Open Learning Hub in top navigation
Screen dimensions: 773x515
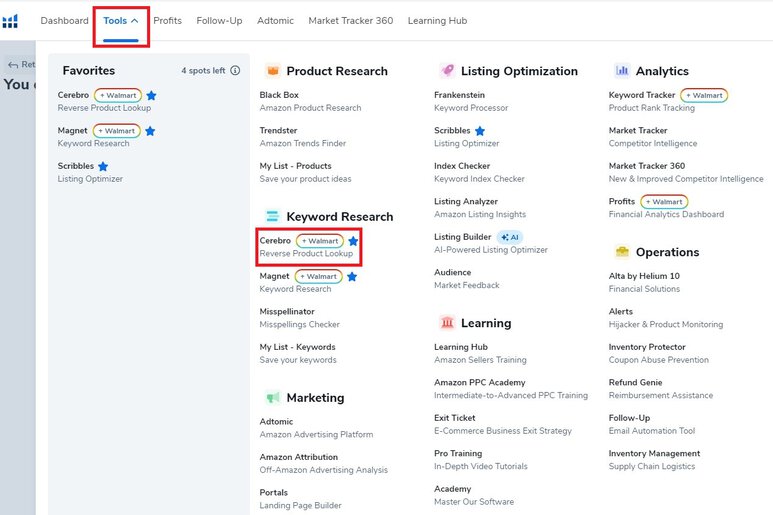[x=437, y=21]
